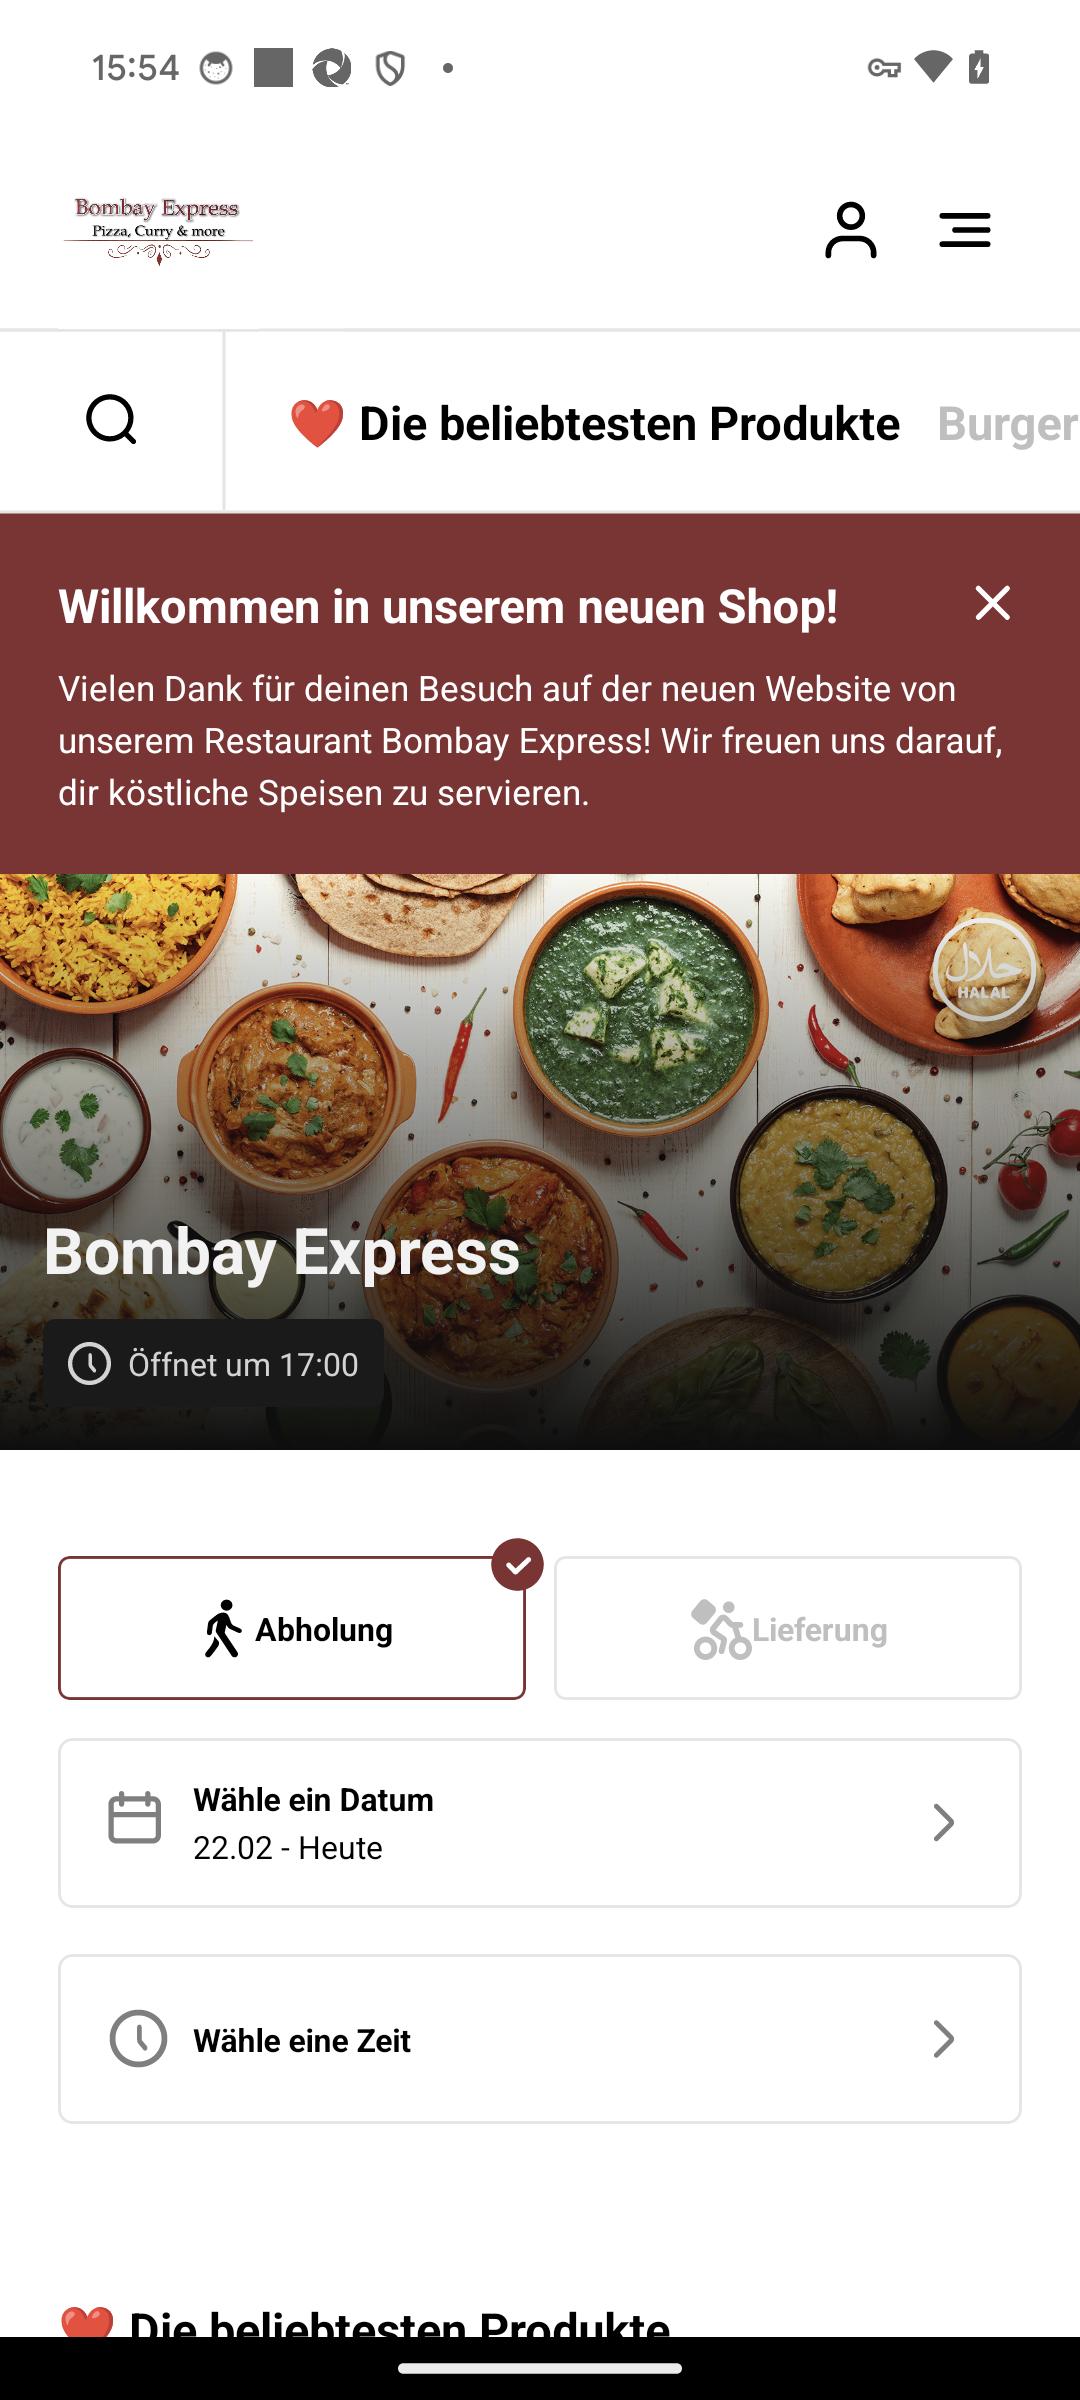The image size is (1080, 2400).
Task: Tap the search magnifier icon
Action: (x=111, y=419)
